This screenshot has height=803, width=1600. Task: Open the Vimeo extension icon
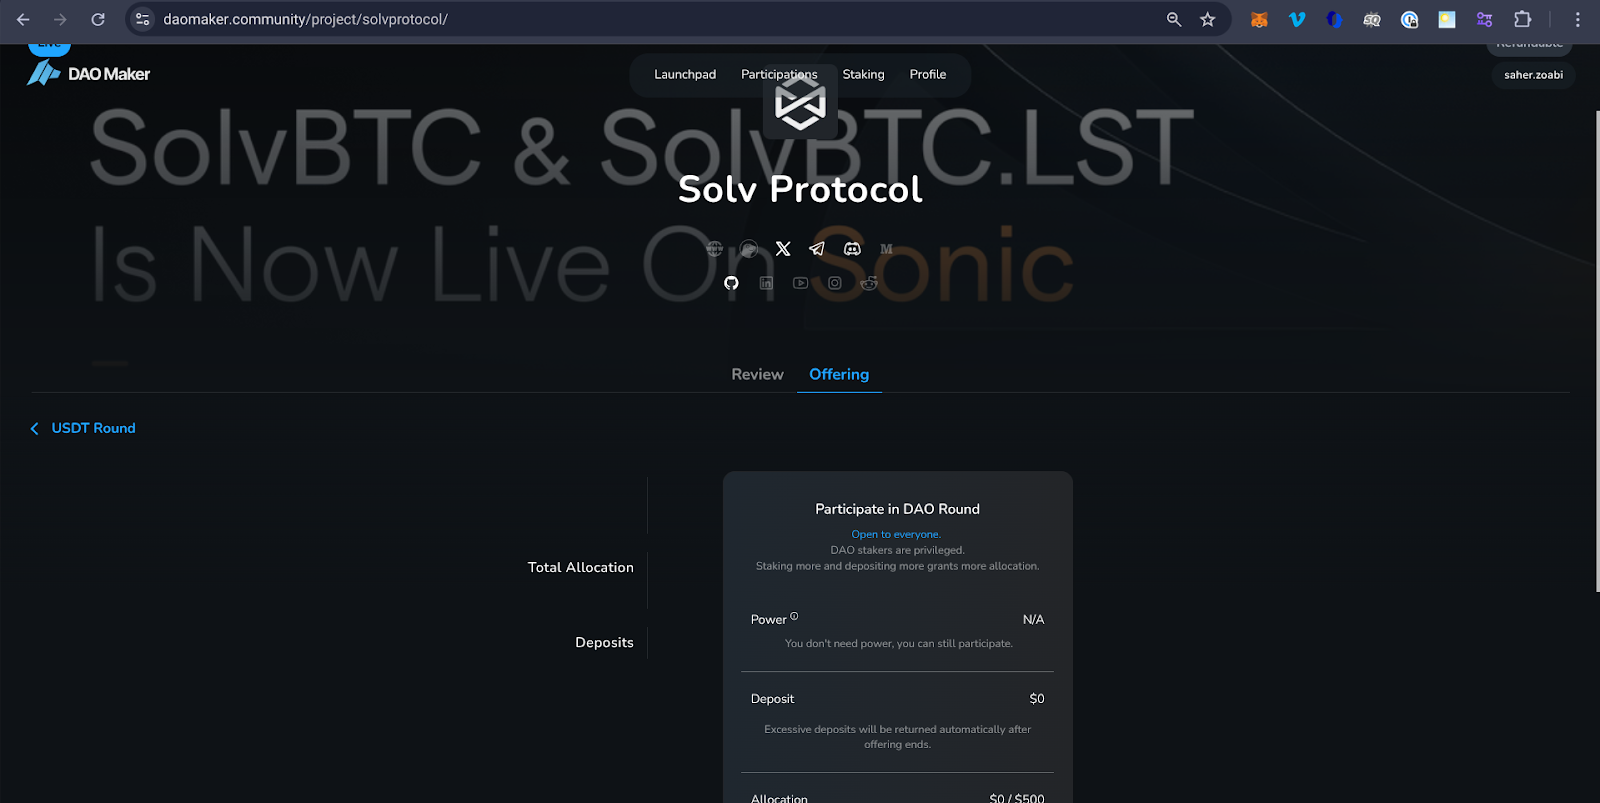point(1297,19)
